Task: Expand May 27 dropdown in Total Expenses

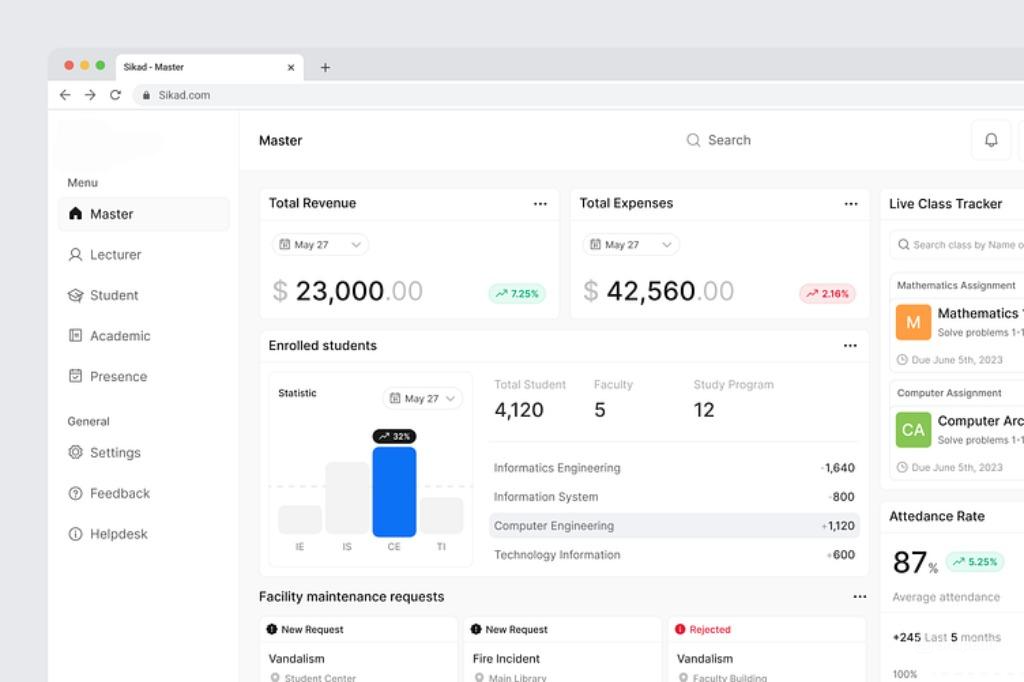Action: 631,245
